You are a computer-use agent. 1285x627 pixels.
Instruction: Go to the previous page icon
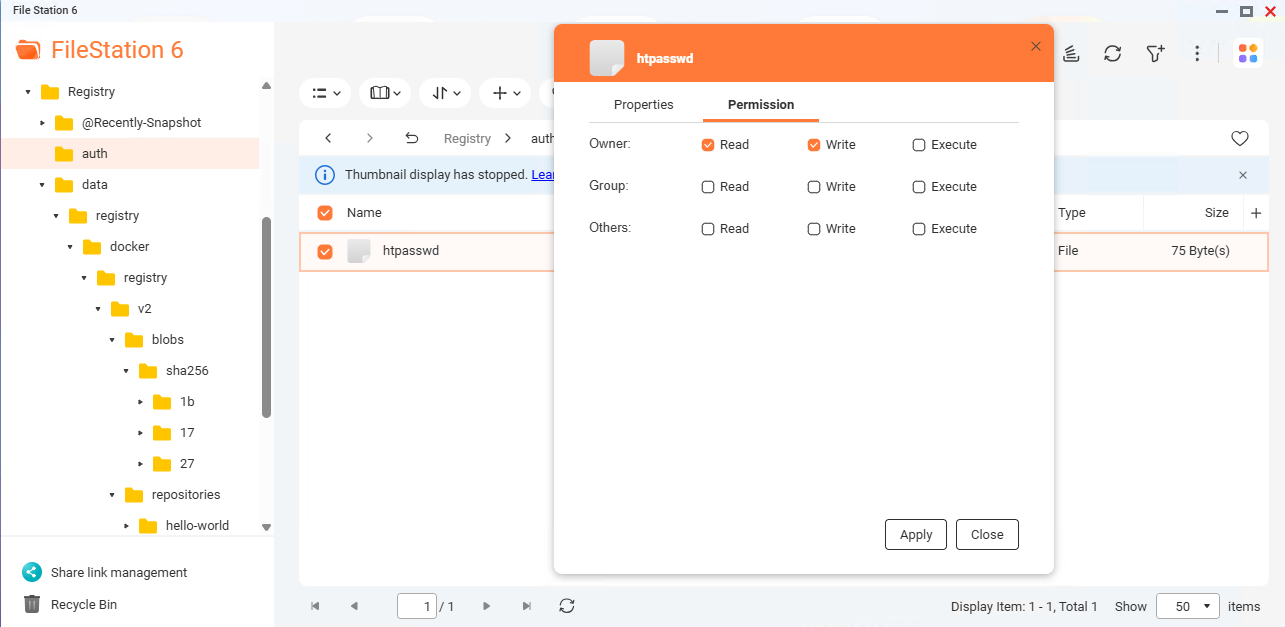[354, 606]
